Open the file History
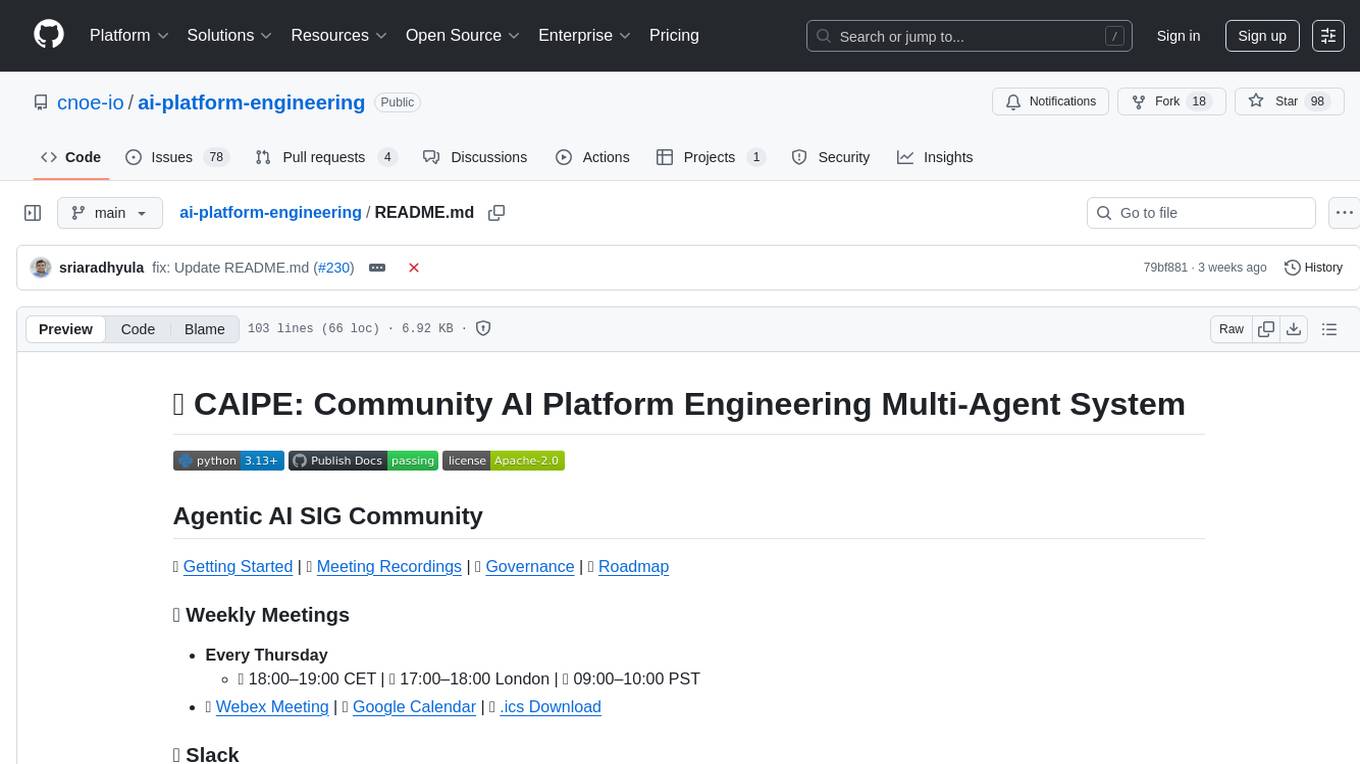 coord(1313,267)
